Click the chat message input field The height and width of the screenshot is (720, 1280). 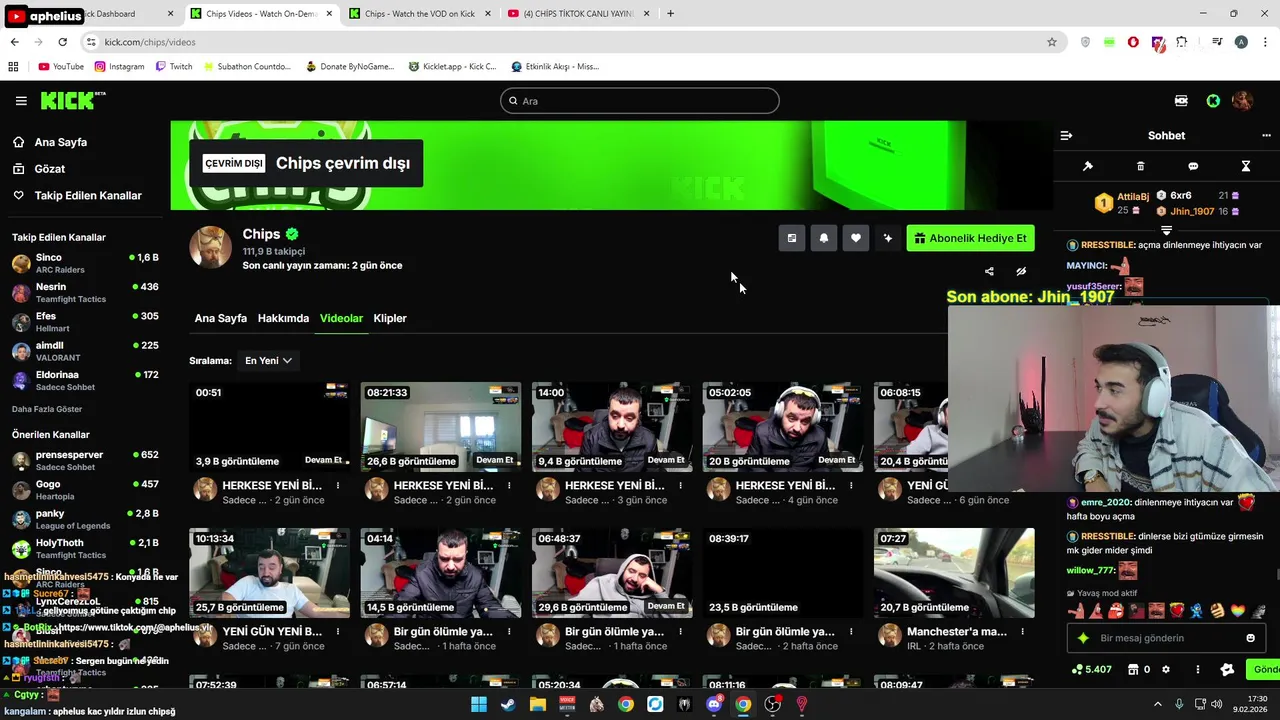(1166, 638)
